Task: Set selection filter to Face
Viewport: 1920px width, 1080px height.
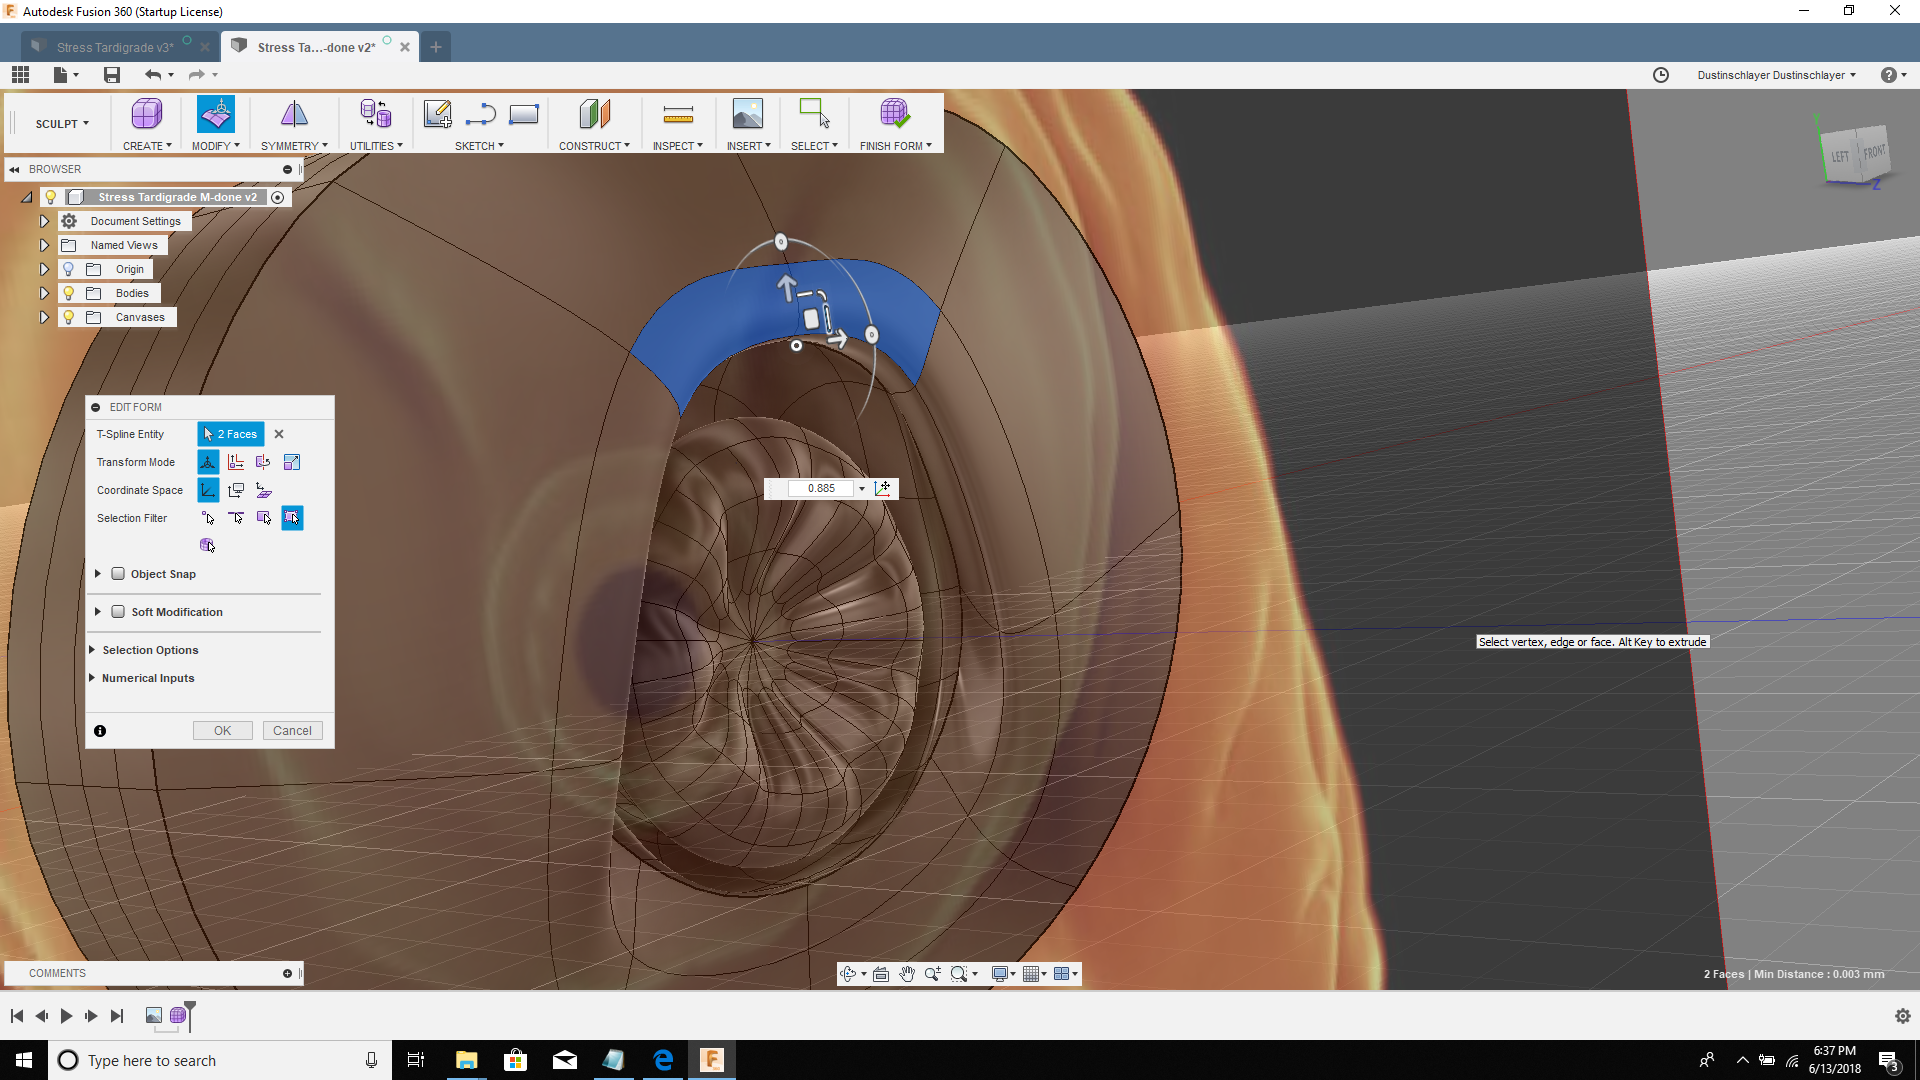Action: 264,518
